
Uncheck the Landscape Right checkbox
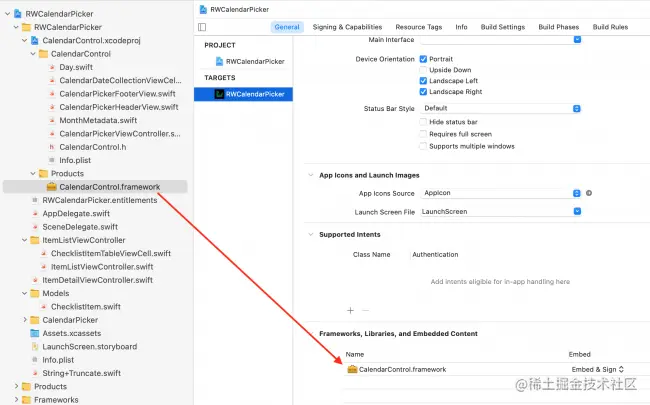tap(423, 92)
